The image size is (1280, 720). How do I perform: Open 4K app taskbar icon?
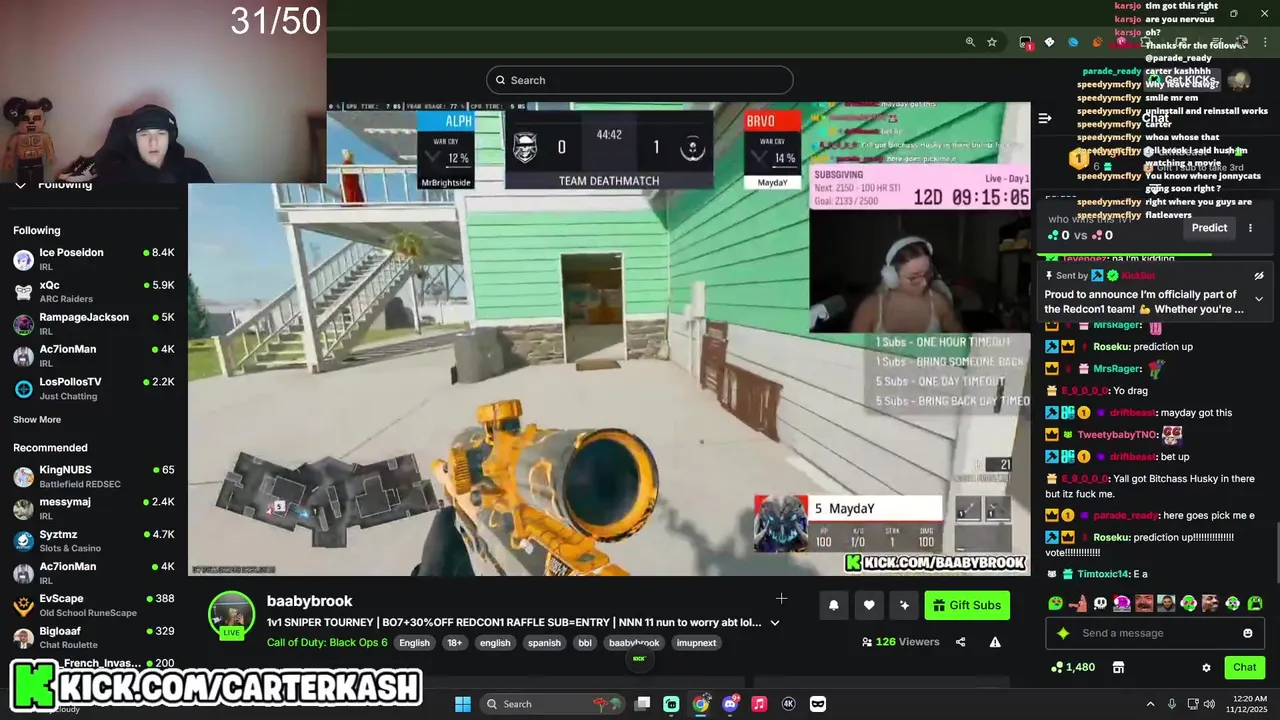pyautogui.click(x=788, y=704)
